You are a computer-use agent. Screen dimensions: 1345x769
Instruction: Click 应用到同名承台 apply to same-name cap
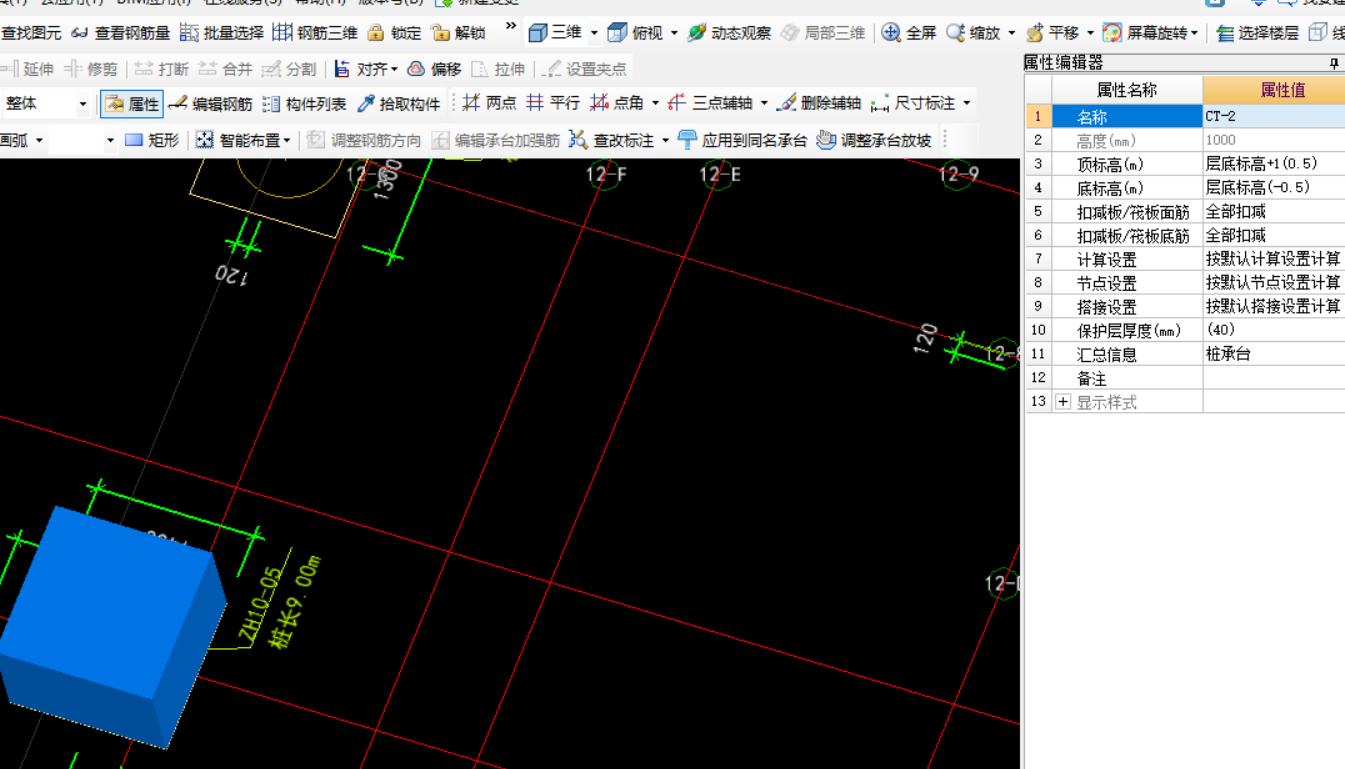click(742, 140)
